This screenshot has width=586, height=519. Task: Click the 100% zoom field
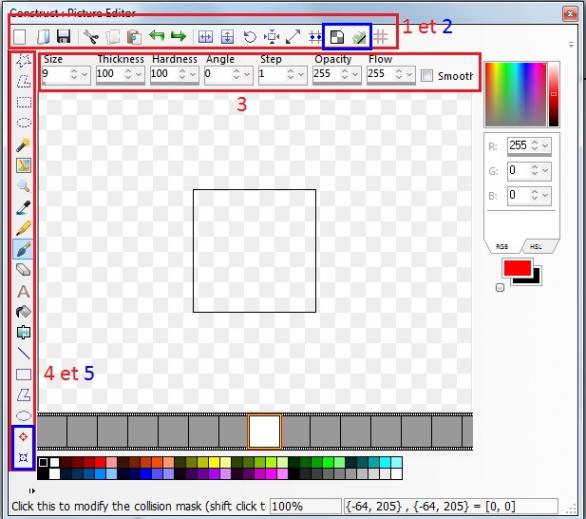305,506
